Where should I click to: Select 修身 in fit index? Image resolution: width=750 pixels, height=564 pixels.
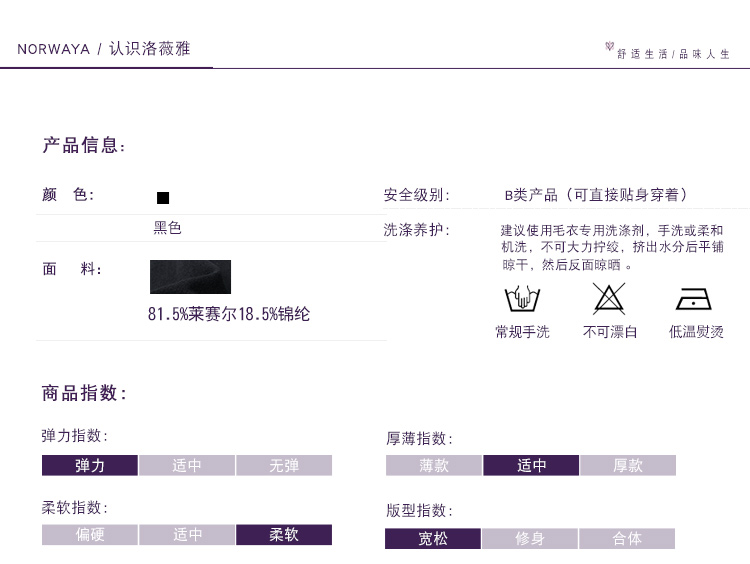click(530, 539)
